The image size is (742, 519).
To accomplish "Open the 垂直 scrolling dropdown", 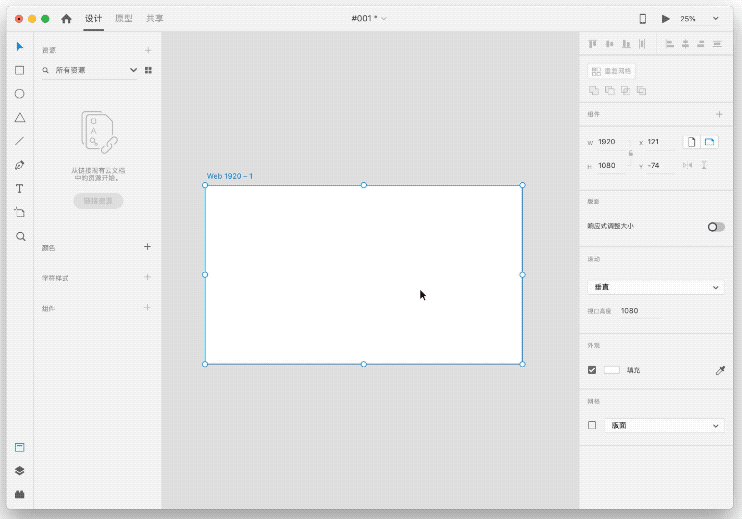I will 655,287.
